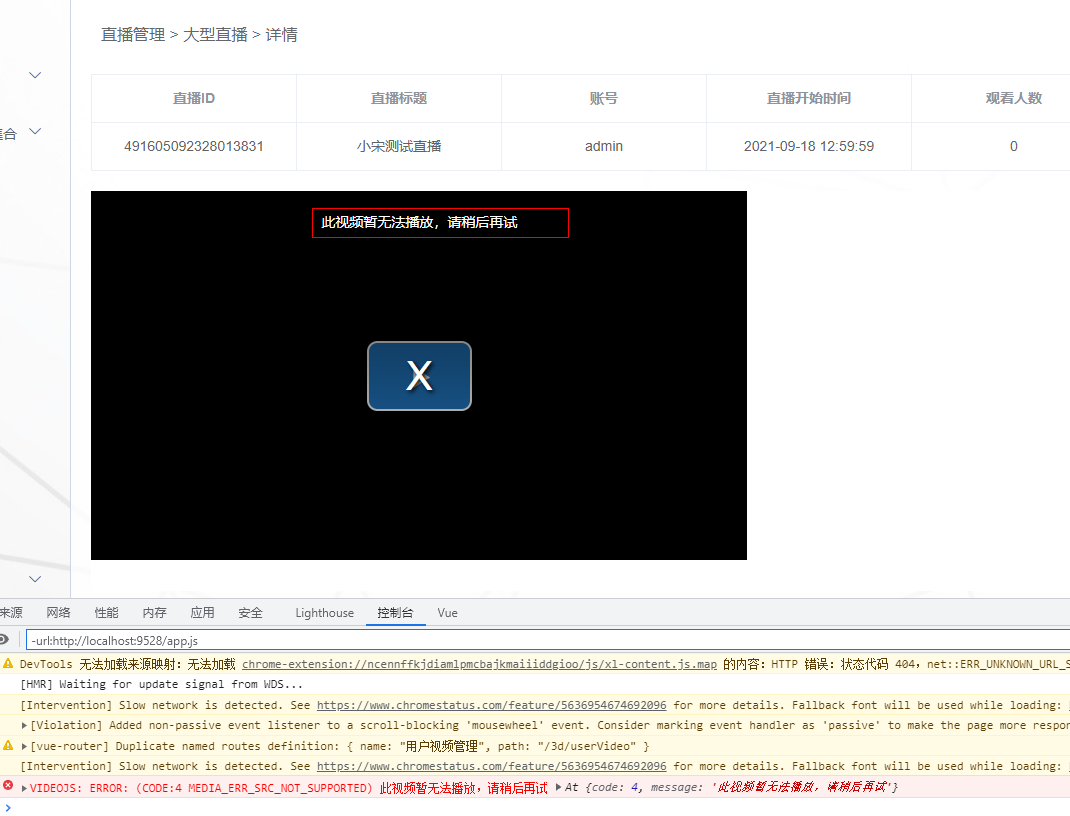Image resolution: width=1070 pixels, height=816 pixels.
Task: Click the 小宋测试直播 title cell
Action: click(399, 146)
